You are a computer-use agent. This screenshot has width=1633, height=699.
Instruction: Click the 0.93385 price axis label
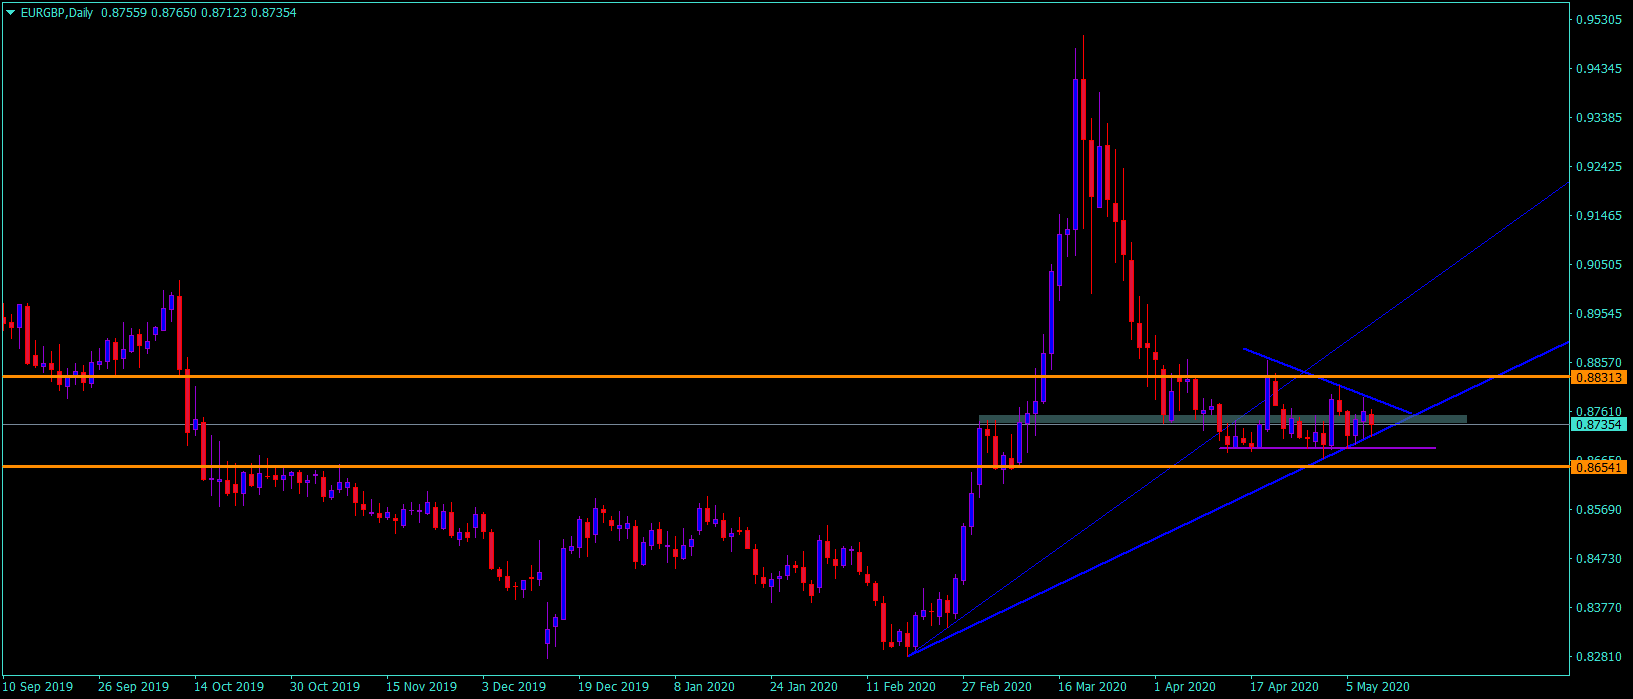(1598, 118)
